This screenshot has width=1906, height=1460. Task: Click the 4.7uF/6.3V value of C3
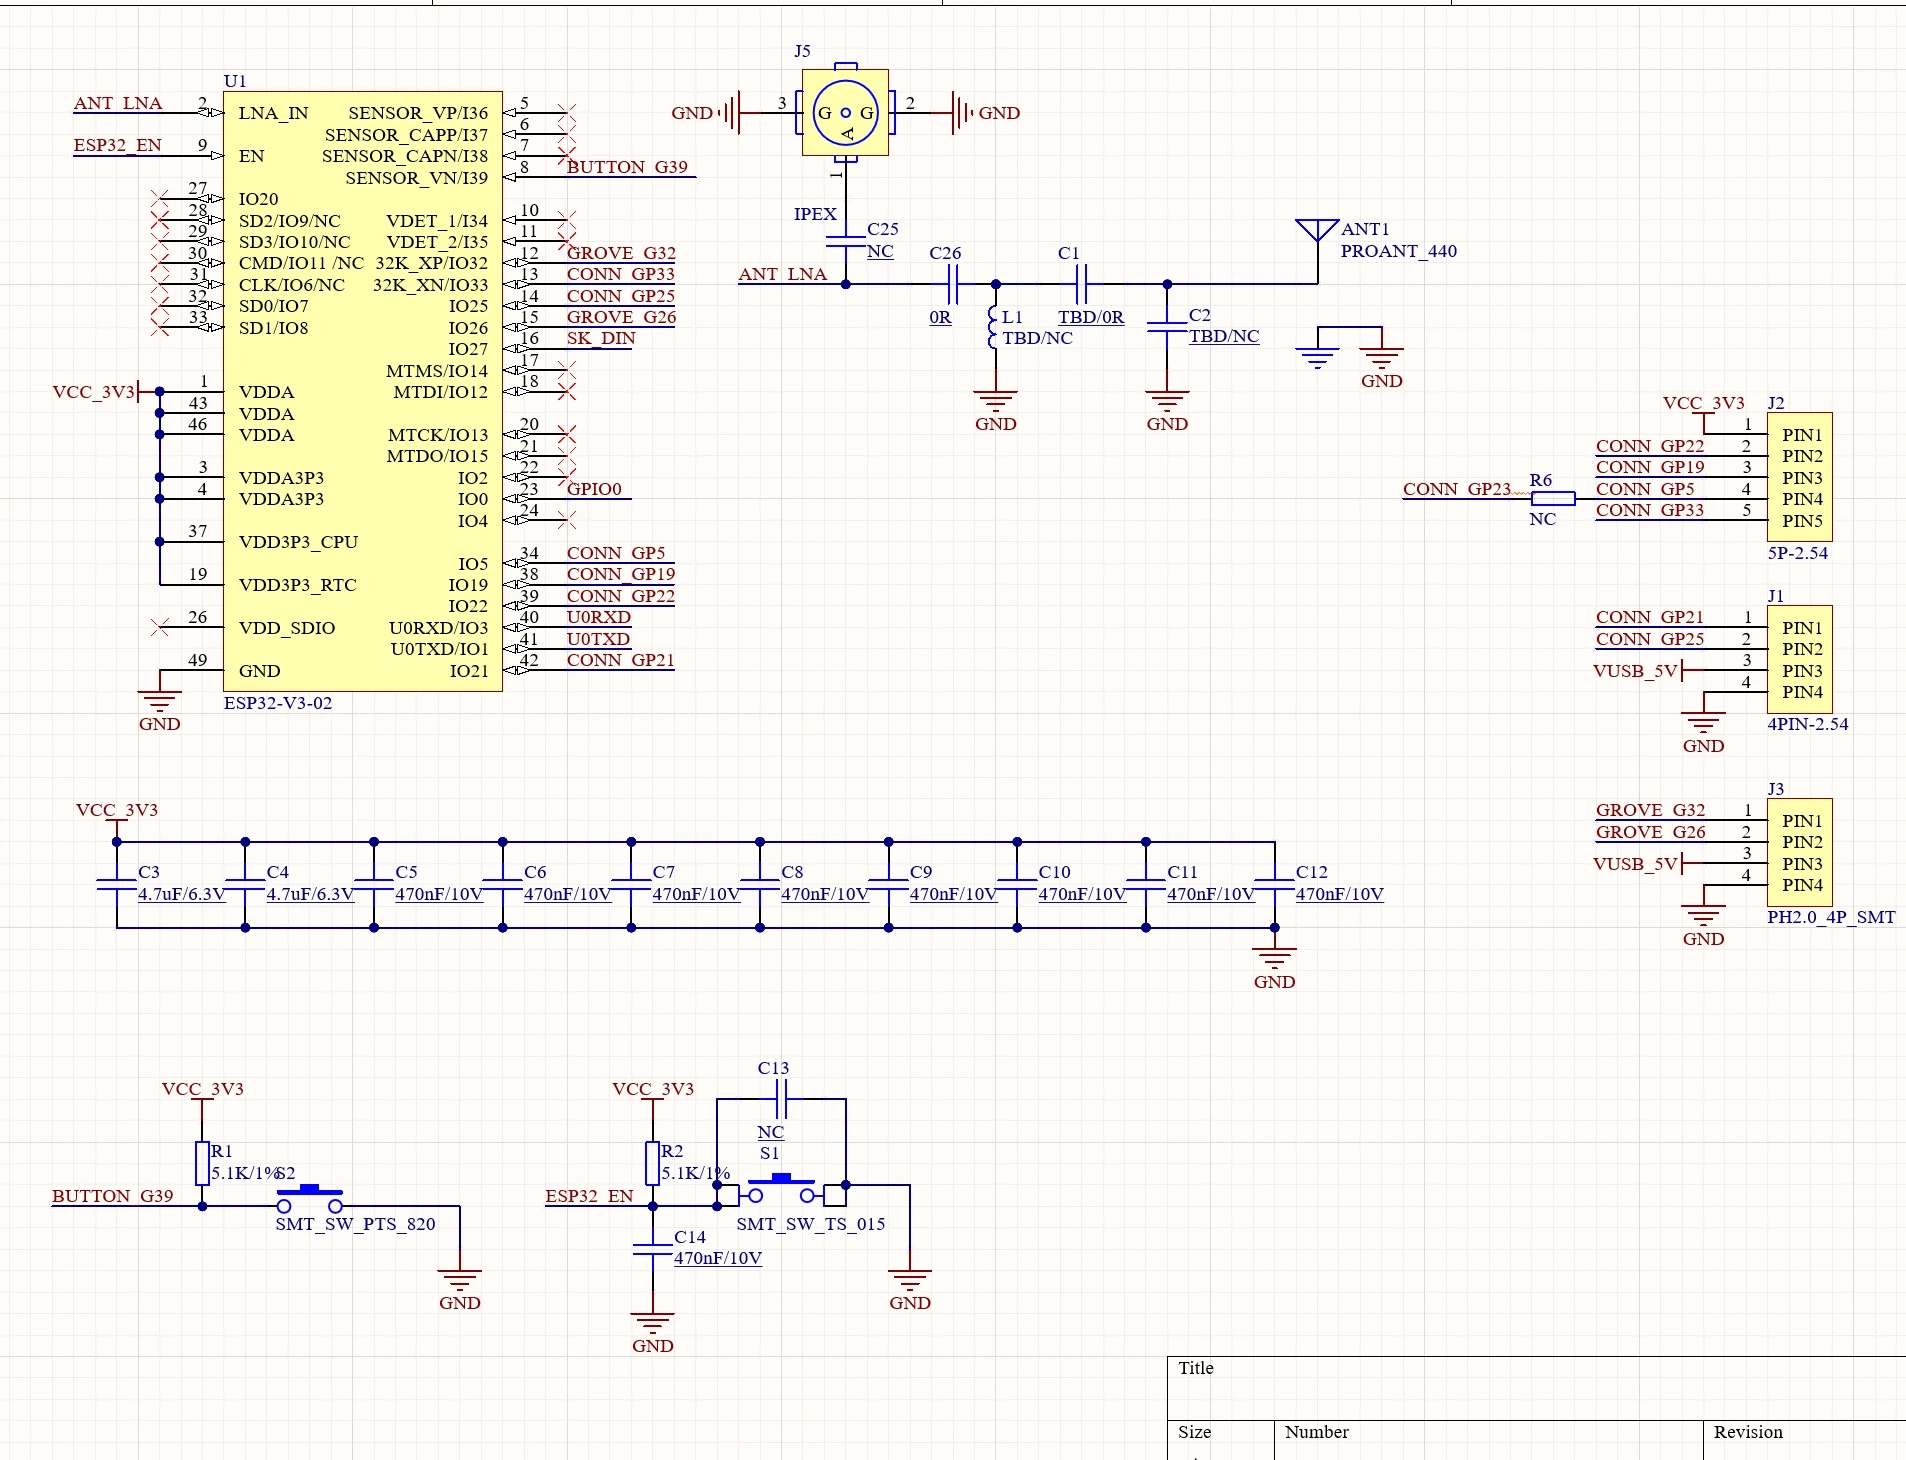tap(181, 894)
